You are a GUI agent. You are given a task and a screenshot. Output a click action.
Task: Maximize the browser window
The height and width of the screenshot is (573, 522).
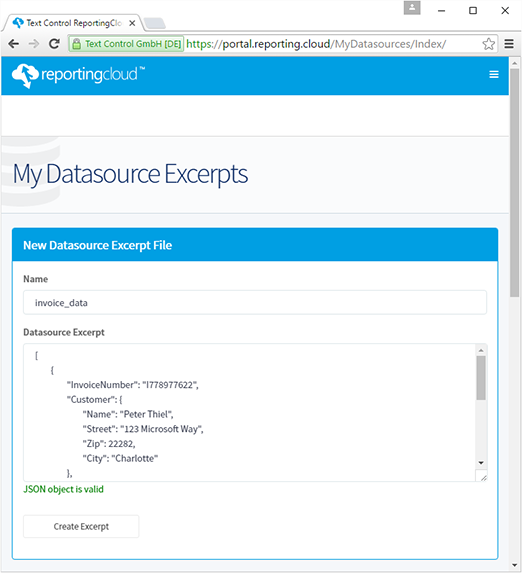pos(473,11)
